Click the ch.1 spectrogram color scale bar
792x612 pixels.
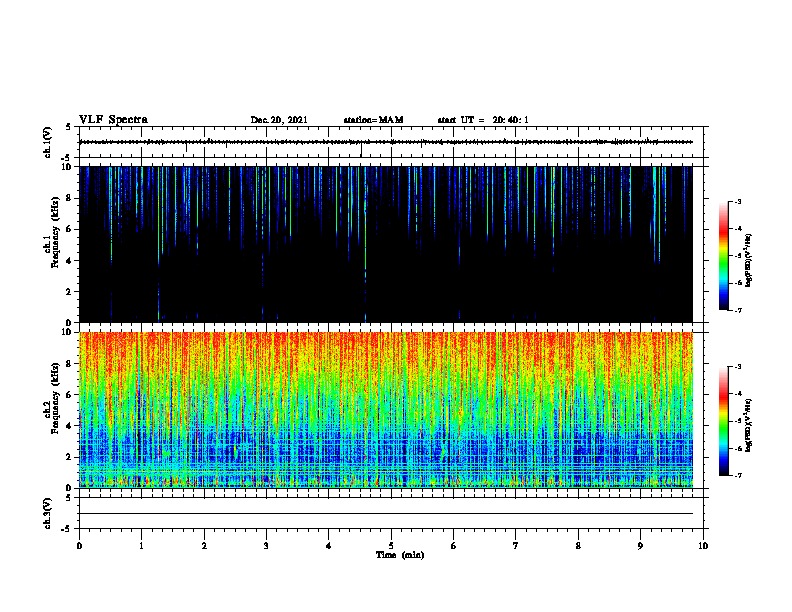pos(724,256)
